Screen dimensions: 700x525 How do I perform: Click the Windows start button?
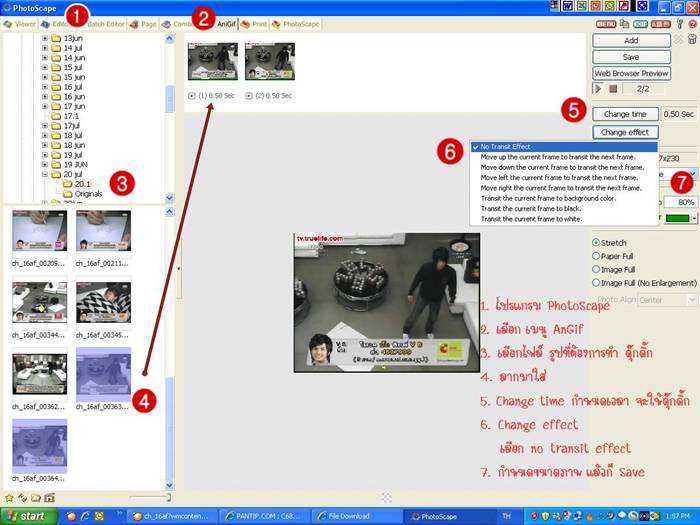pos(29,516)
